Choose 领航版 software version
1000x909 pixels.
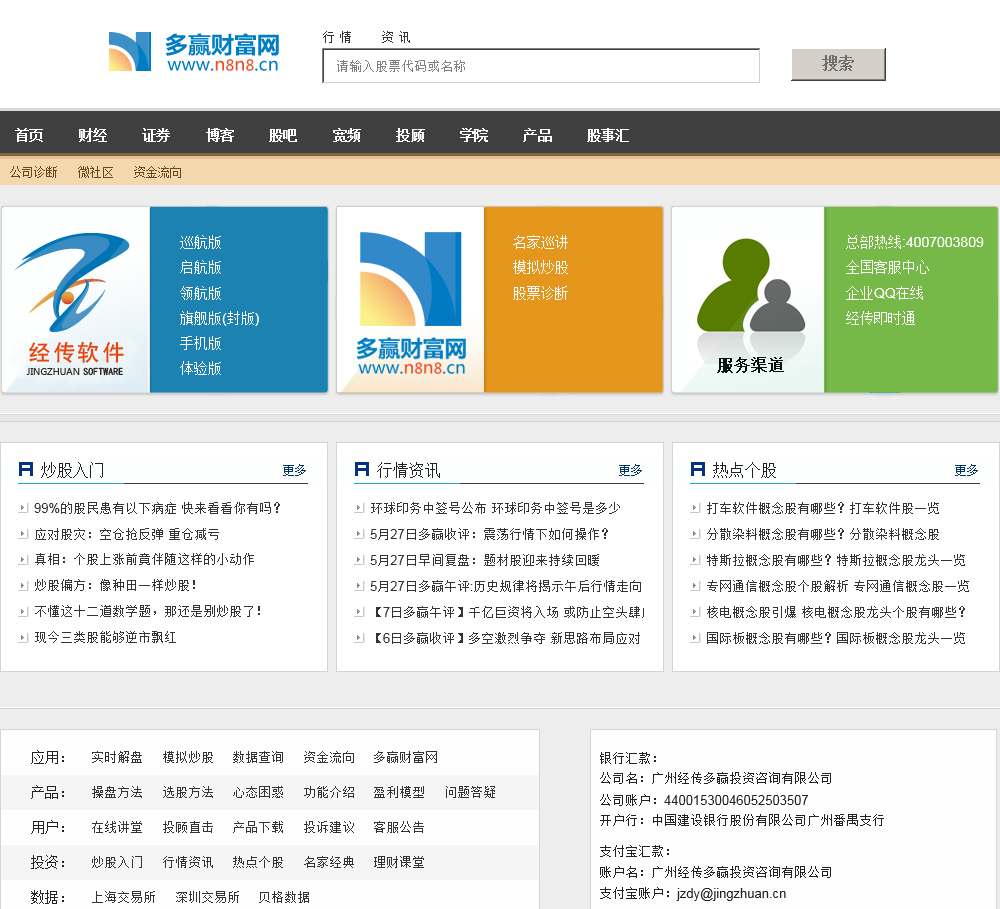click(200, 293)
